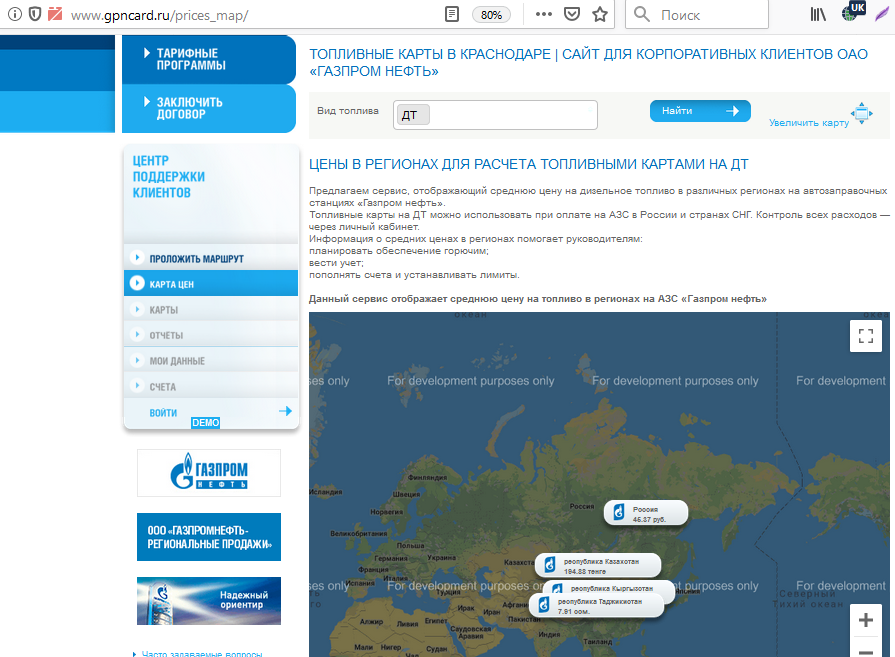Screen dimensions: 895x657
Task: Toggle reader view icon in address bar
Action: (x=452, y=15)
